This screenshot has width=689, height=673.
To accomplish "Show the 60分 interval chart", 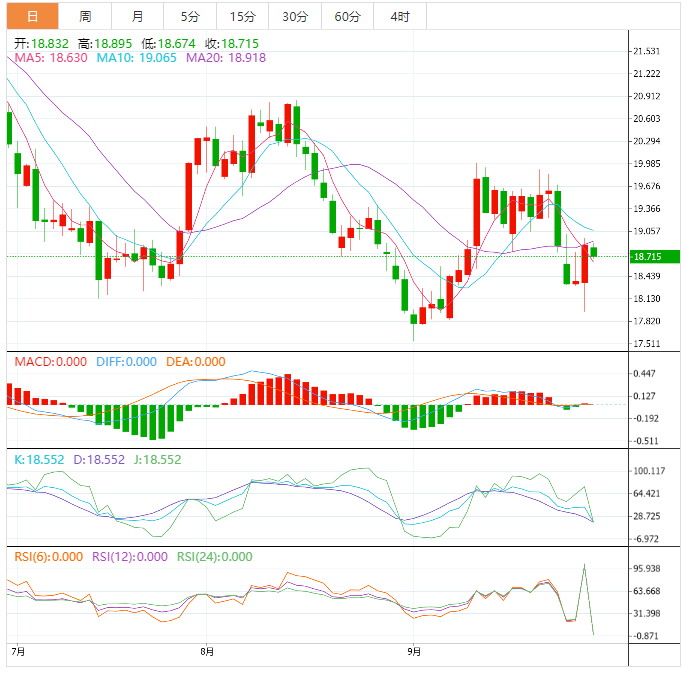I will coord(347,16).
